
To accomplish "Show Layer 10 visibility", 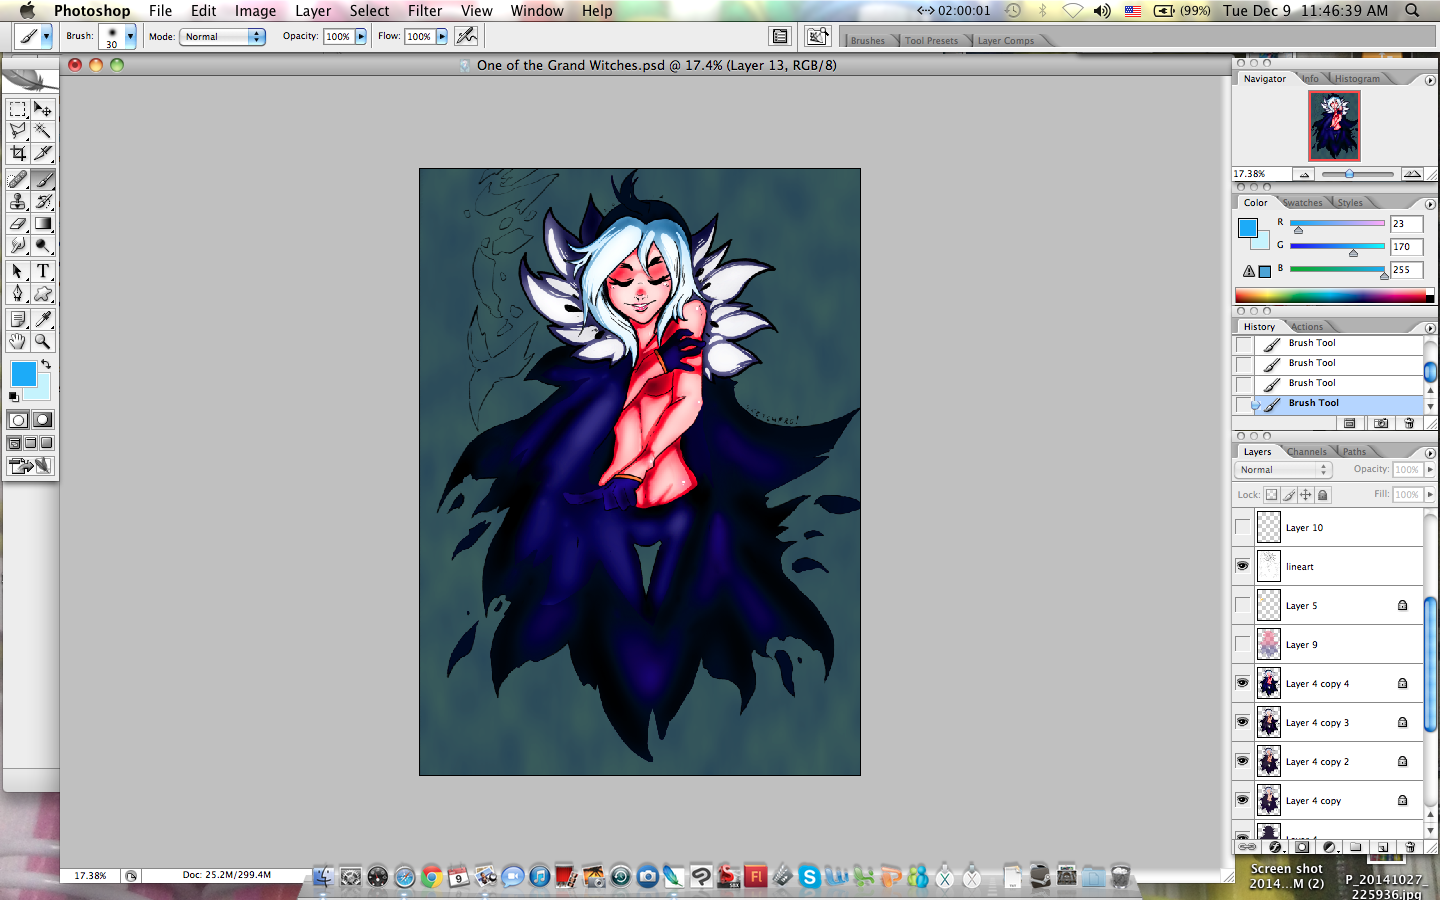I will (1243, 527).
